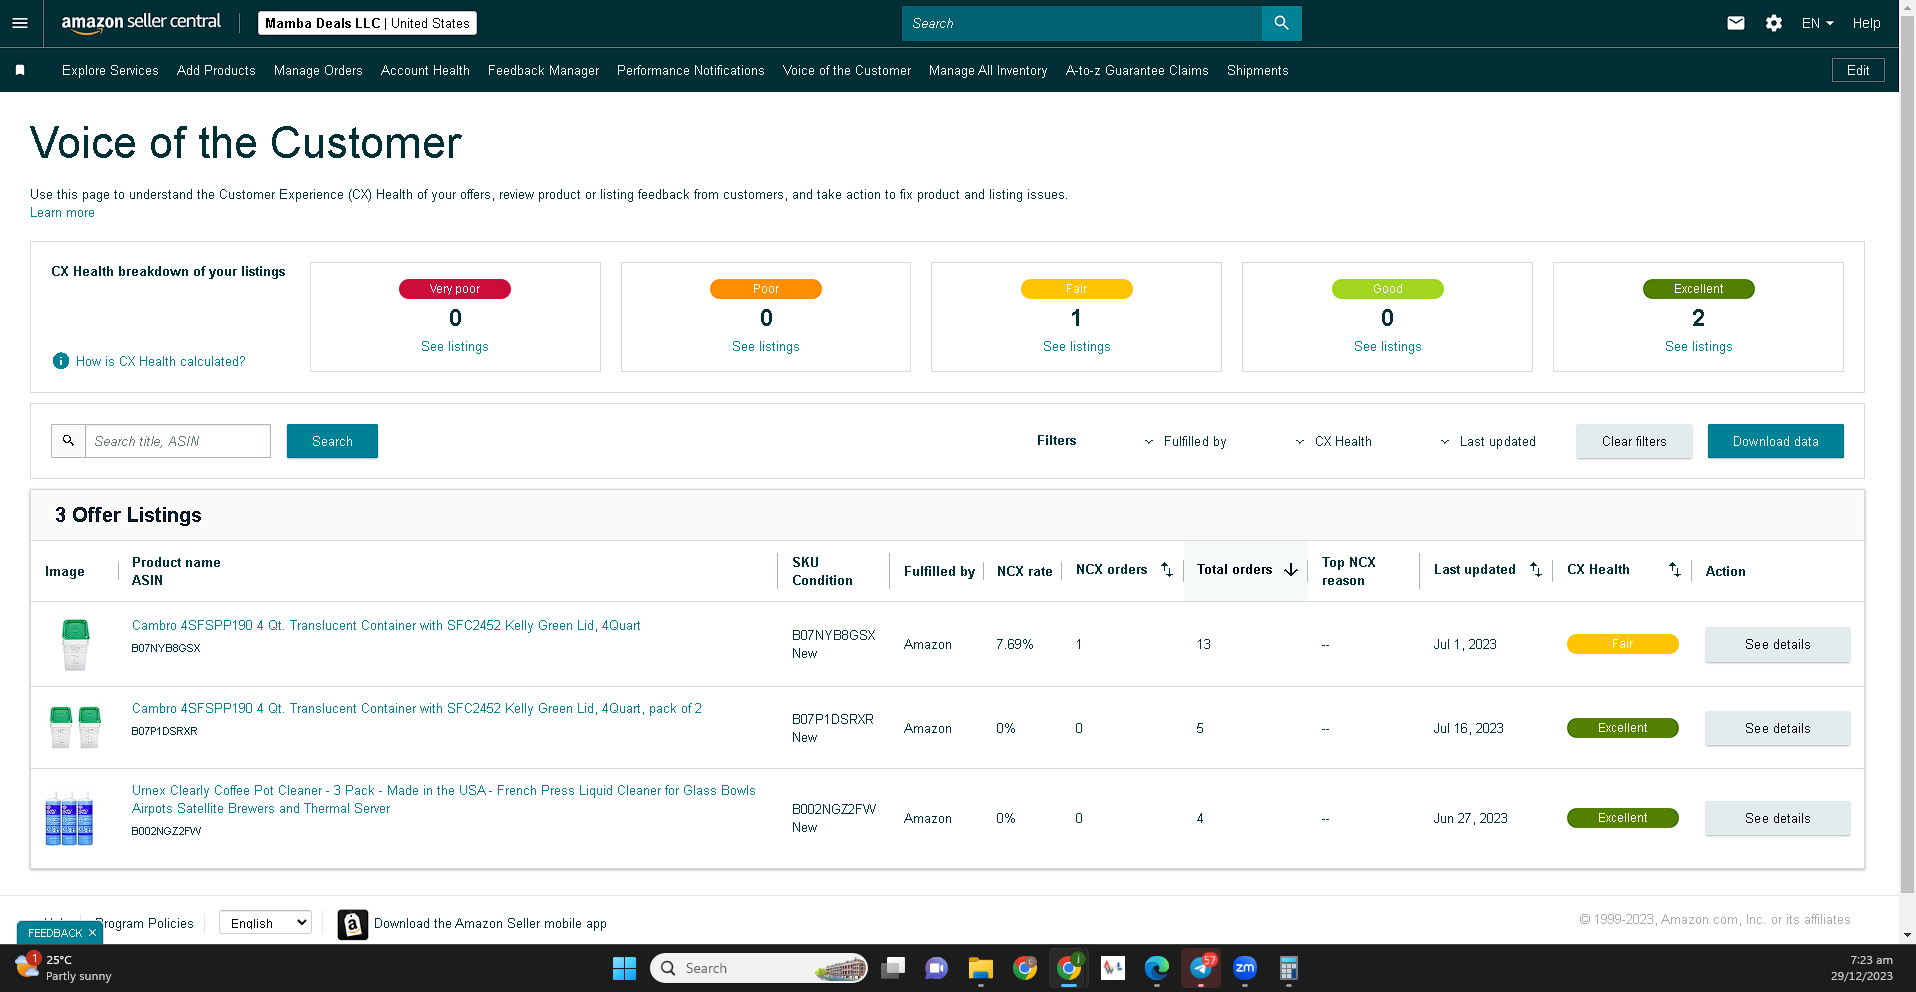
Task: Open the EN language dropdown
Action: pyautogui.click(x=1817, y=23)
